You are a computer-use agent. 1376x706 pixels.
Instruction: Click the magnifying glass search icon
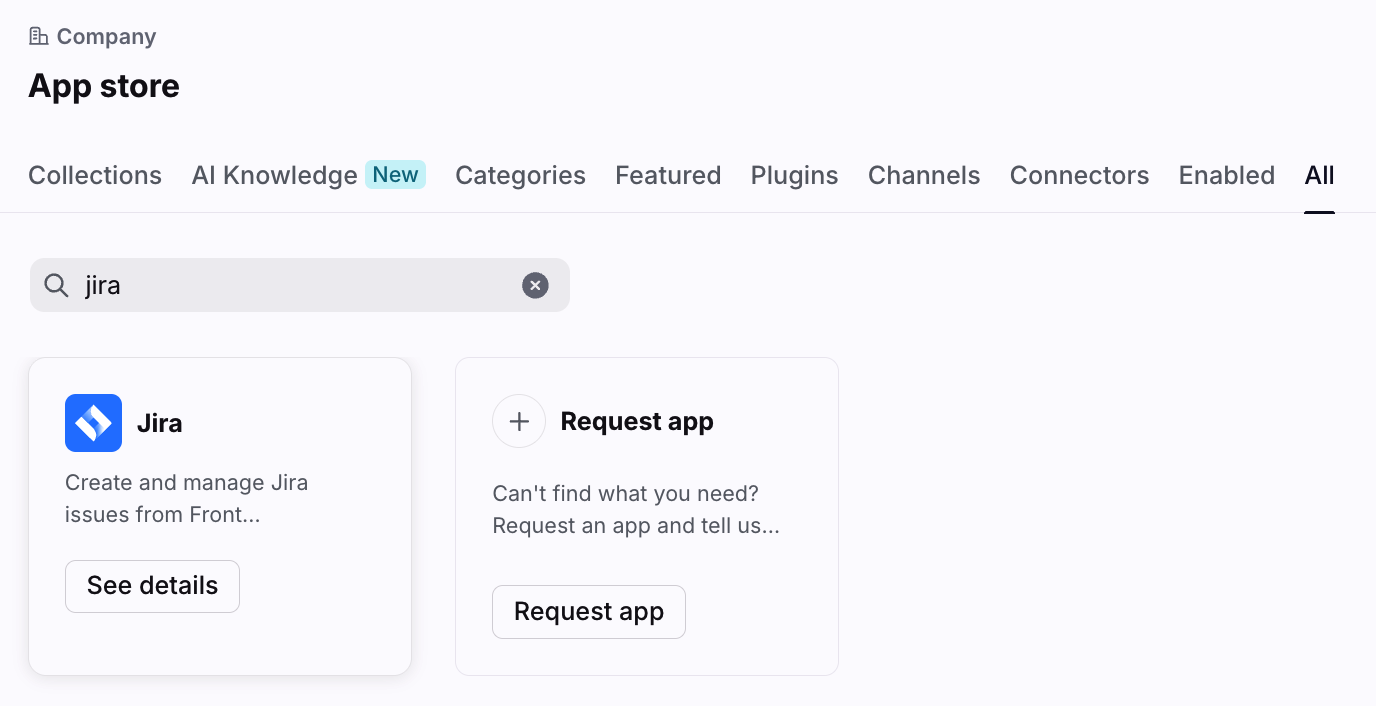(56, 286)
